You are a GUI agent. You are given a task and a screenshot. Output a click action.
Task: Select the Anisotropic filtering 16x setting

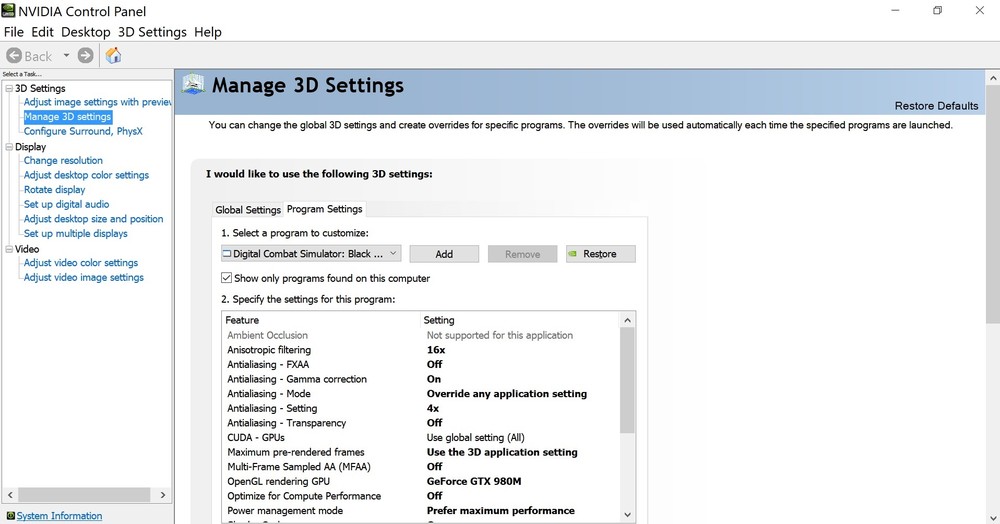tap(436, 350)
